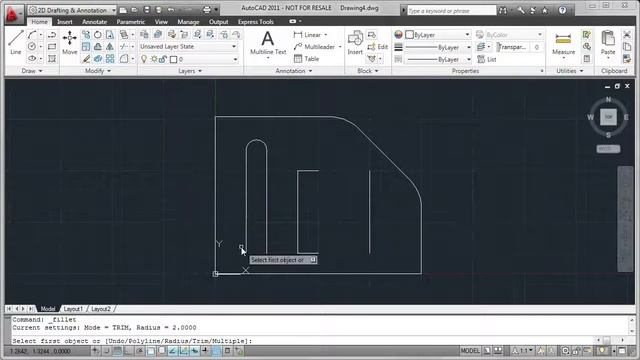Click the keyword search input field
Image resolution: width=640 pixels, height=360 pixels.
(x=451, y=11)
